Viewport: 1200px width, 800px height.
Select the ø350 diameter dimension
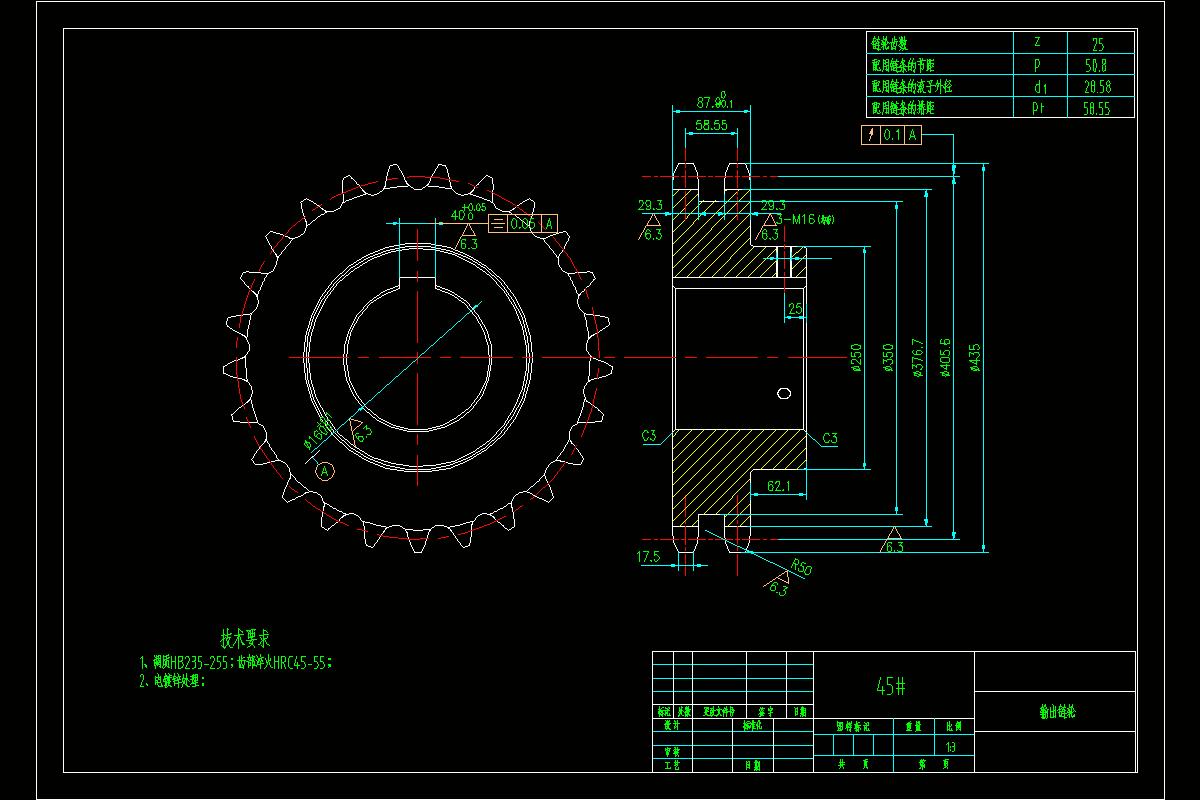pyautogui.click(x=887, y=357)
